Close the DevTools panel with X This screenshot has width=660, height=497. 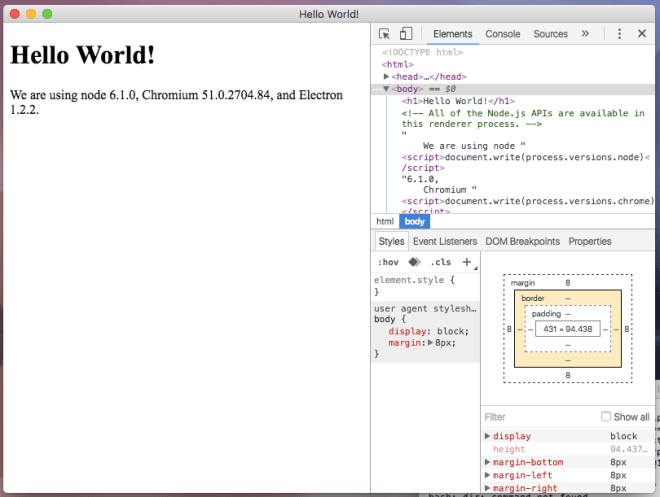[643, 34]
